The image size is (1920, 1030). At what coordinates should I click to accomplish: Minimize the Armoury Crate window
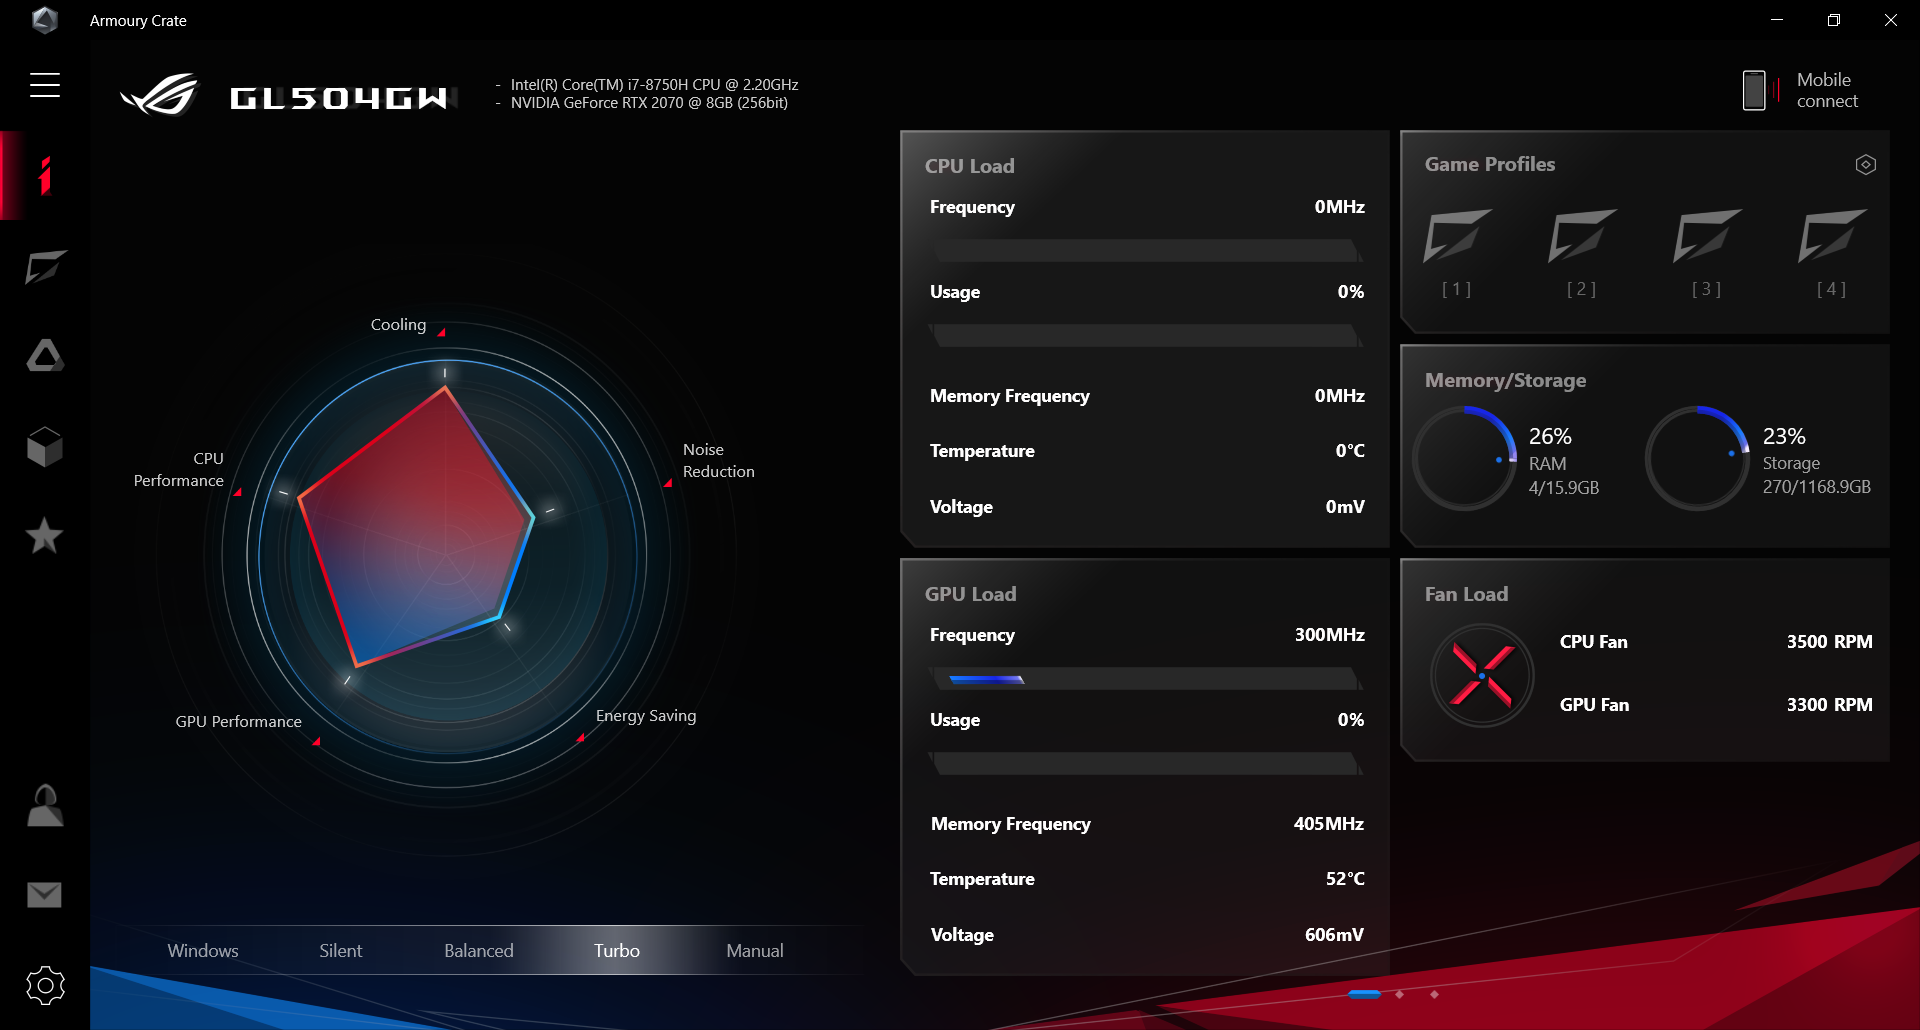(x=1777, y=20)
